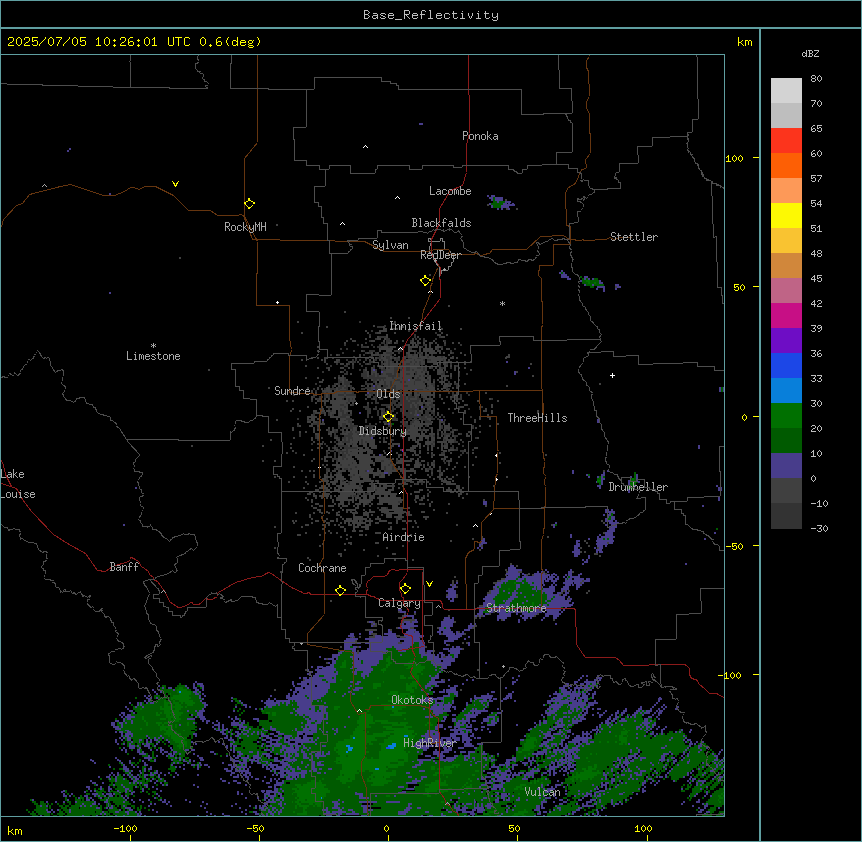This screenshot has width=862, height=842.
Task: Select the yellow diamond marker below Cochrane
Action: [x=340, y=590]
